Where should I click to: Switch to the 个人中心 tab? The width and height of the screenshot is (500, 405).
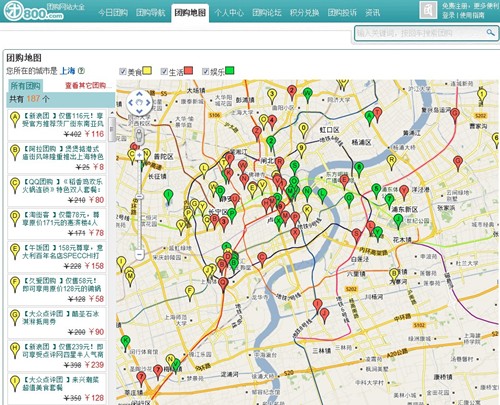pyautogui.click(x=229, y=13)
